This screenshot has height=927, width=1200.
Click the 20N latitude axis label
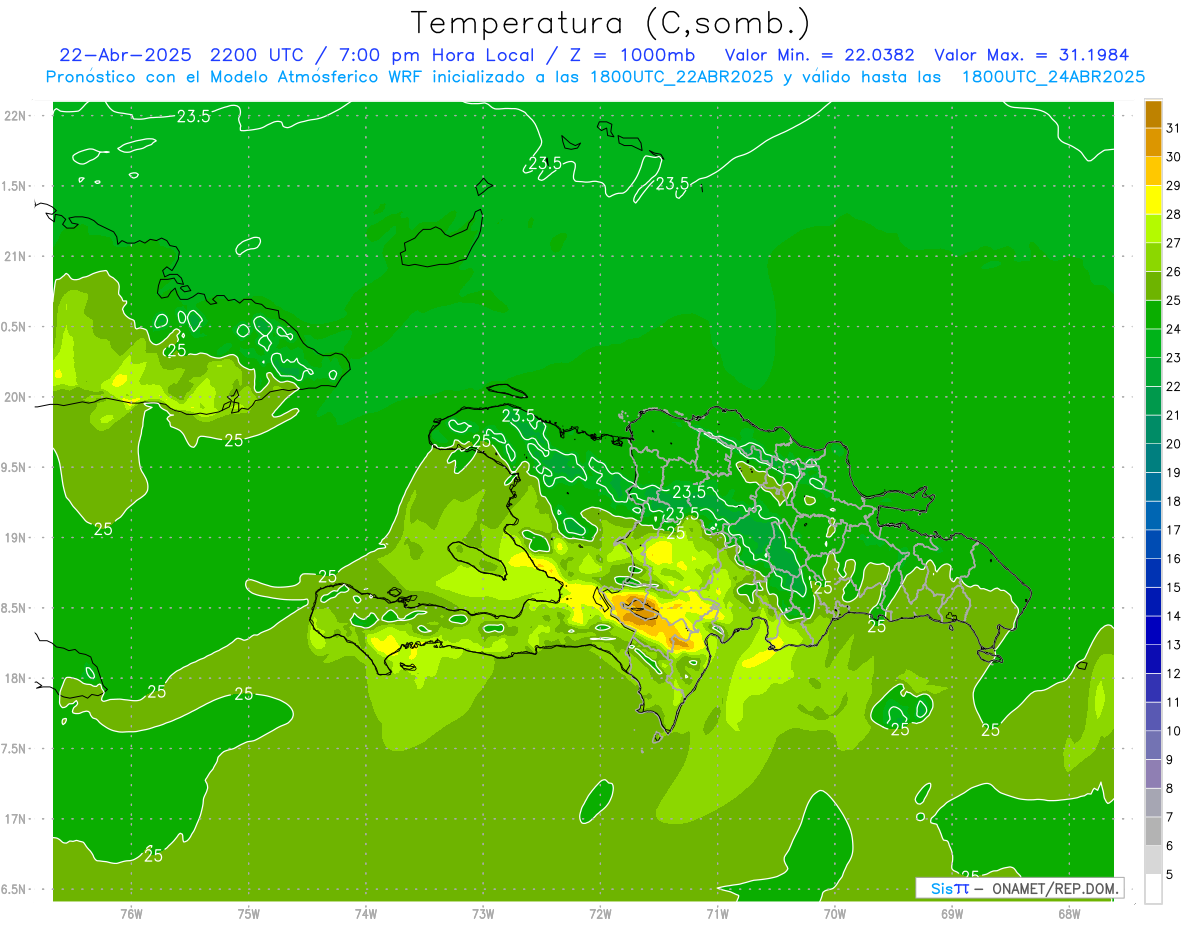tap(17, 398)
